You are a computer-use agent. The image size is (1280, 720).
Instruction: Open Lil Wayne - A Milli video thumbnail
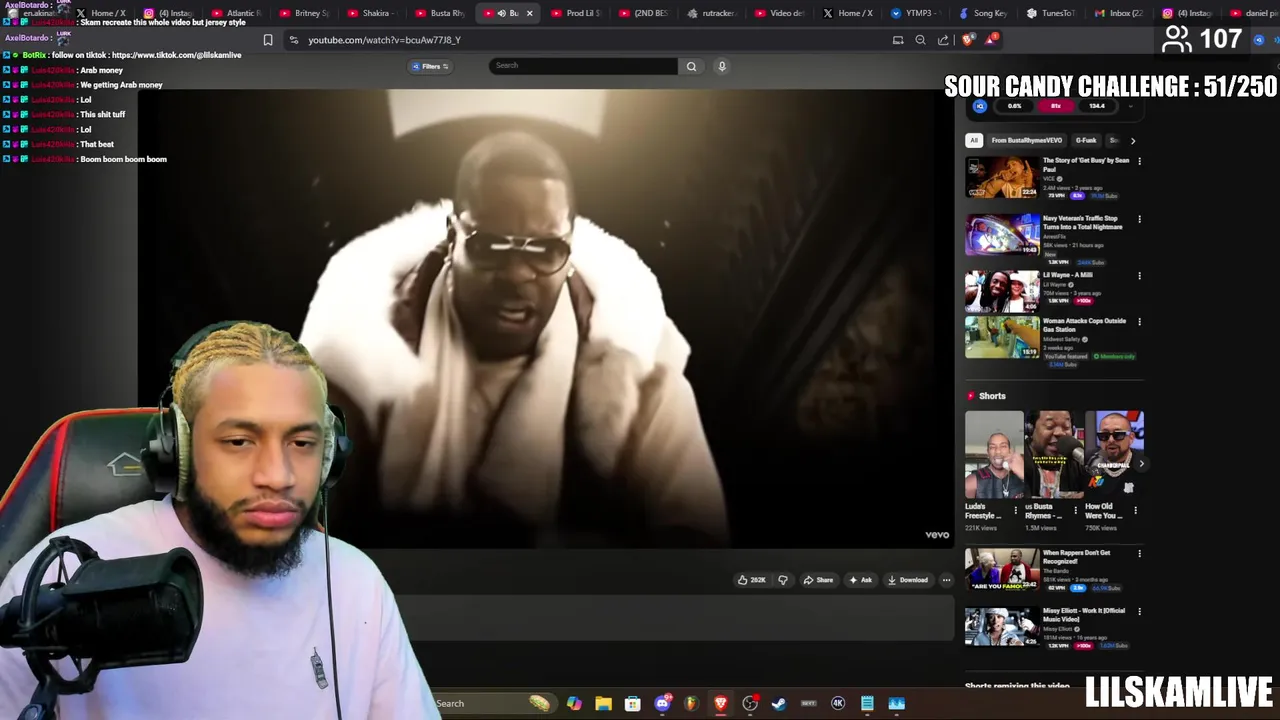tap(1002, 292)
